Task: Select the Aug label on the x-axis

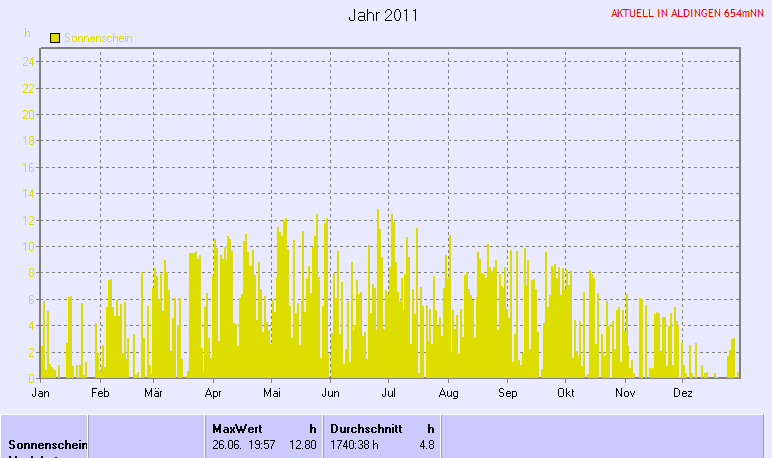Action: click(448, 393)
